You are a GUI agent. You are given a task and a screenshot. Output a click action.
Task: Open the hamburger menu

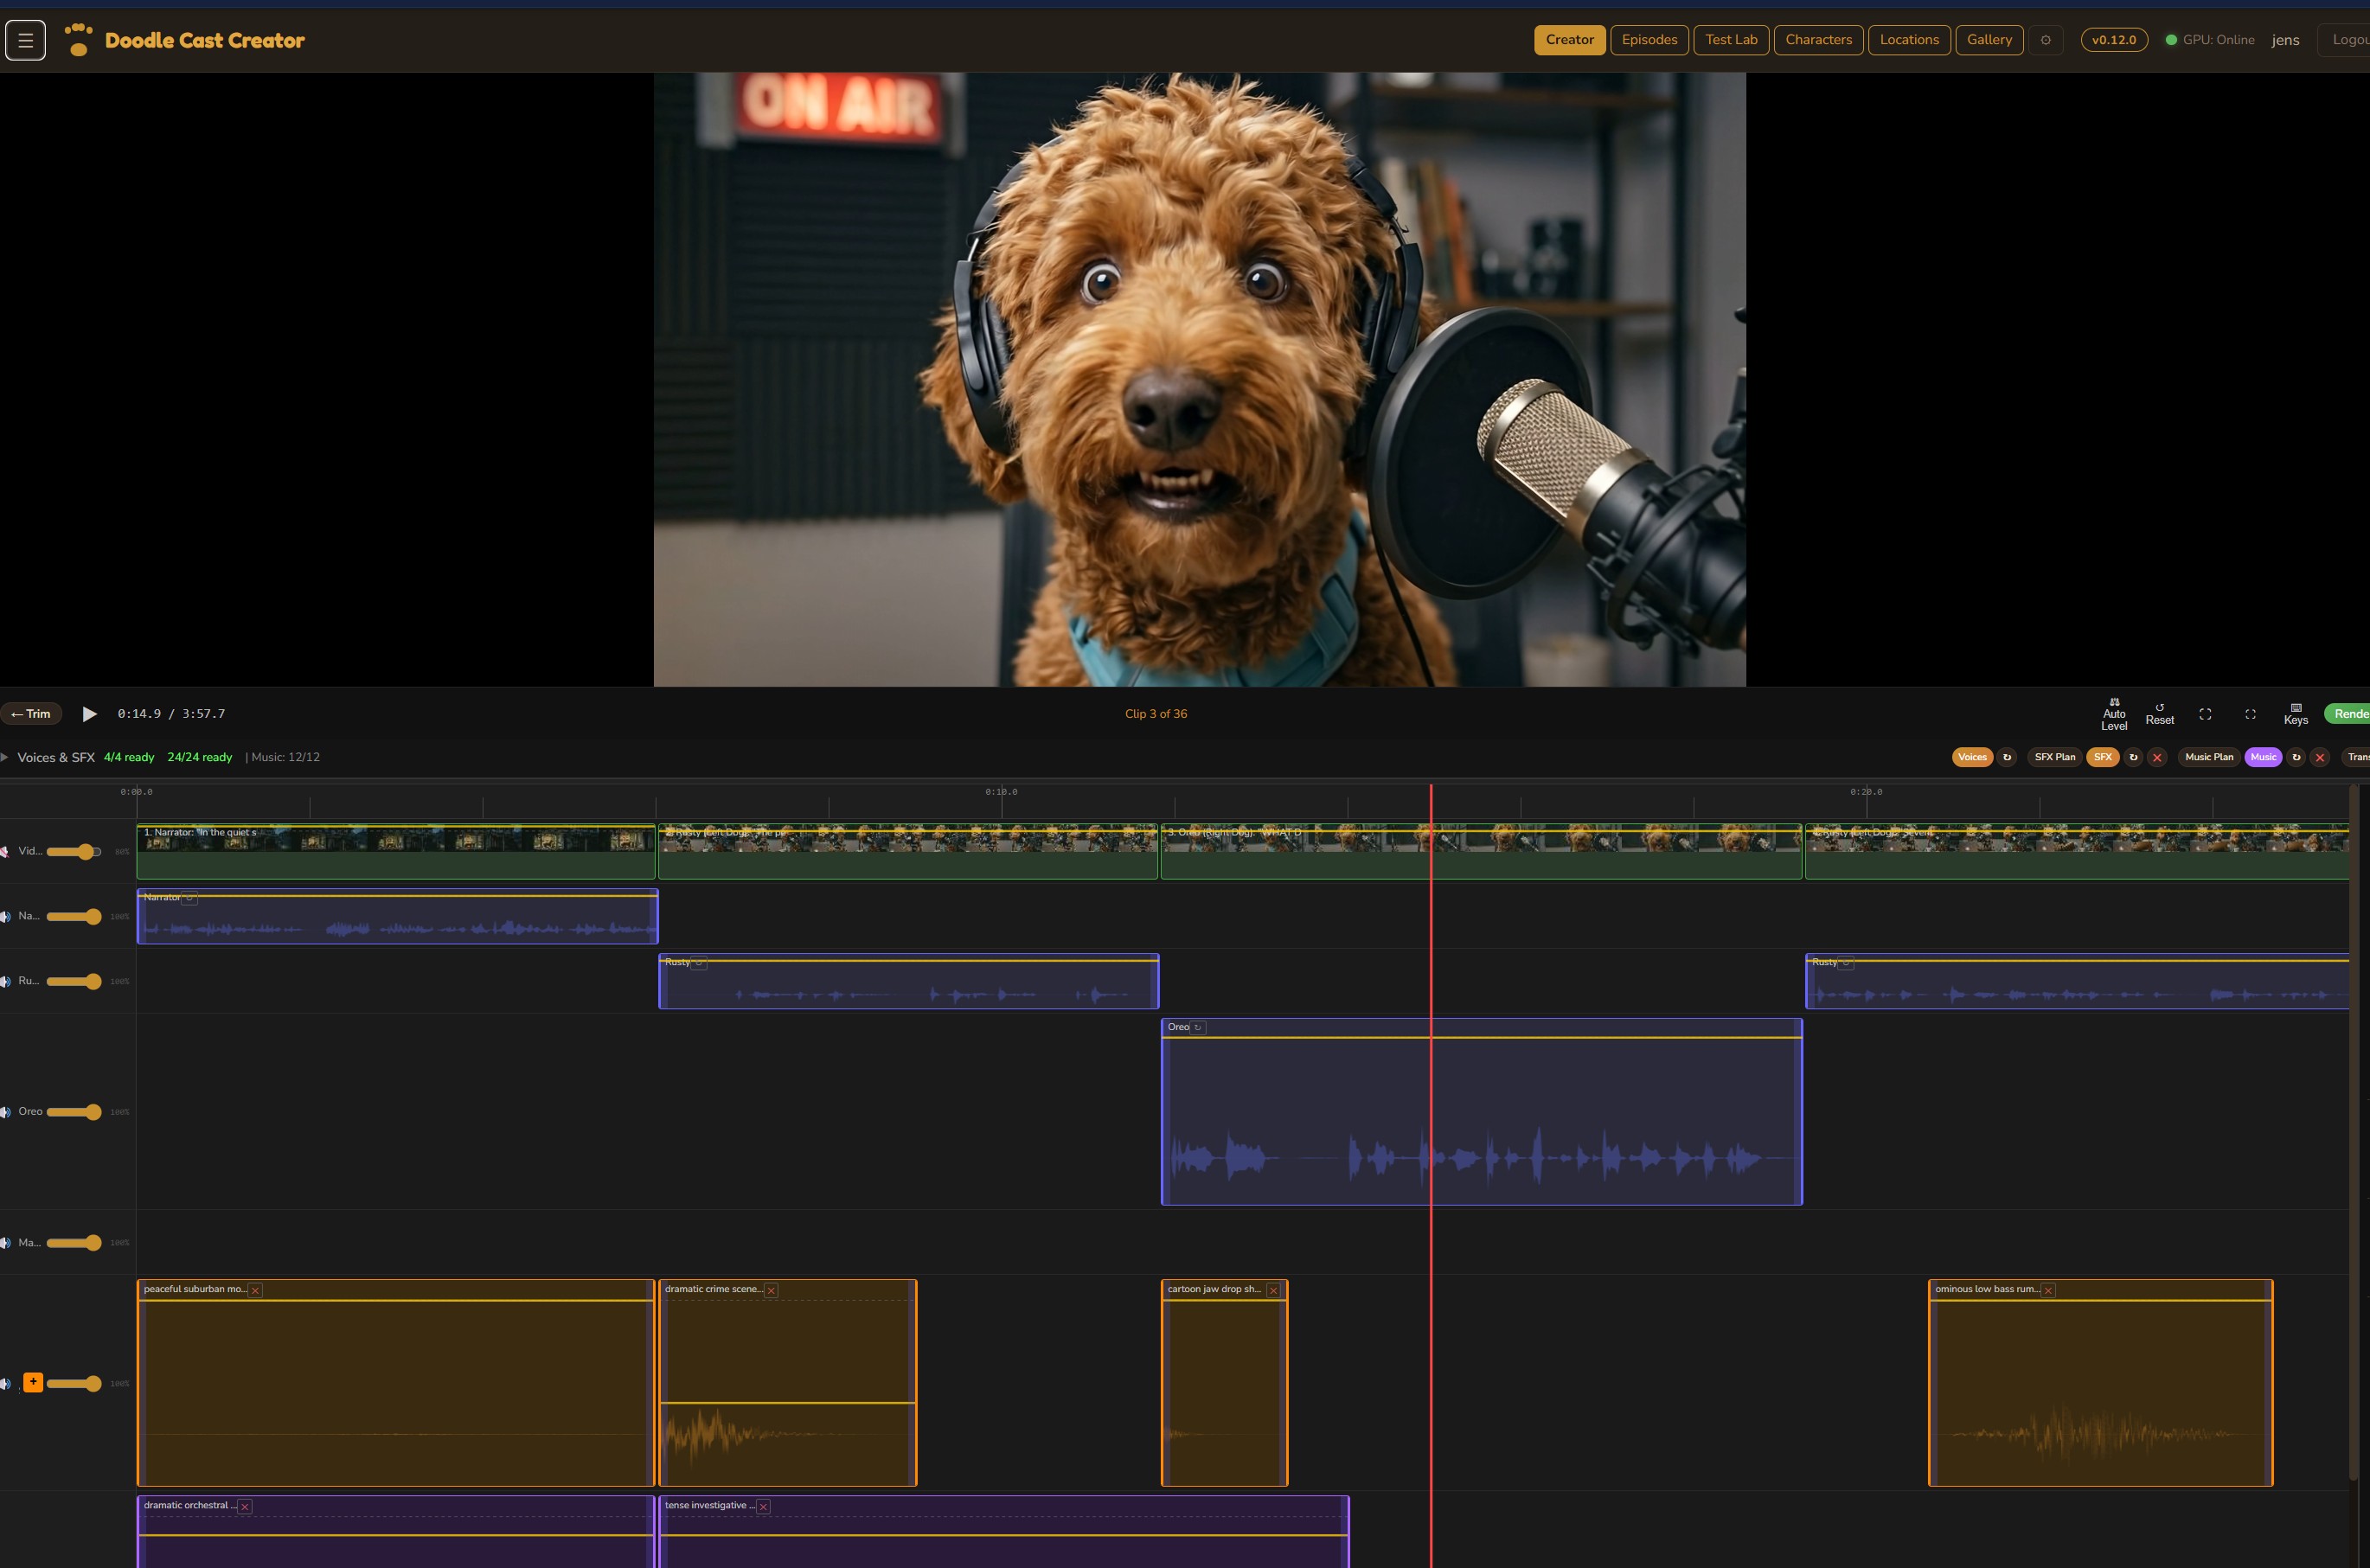point(25,40)
